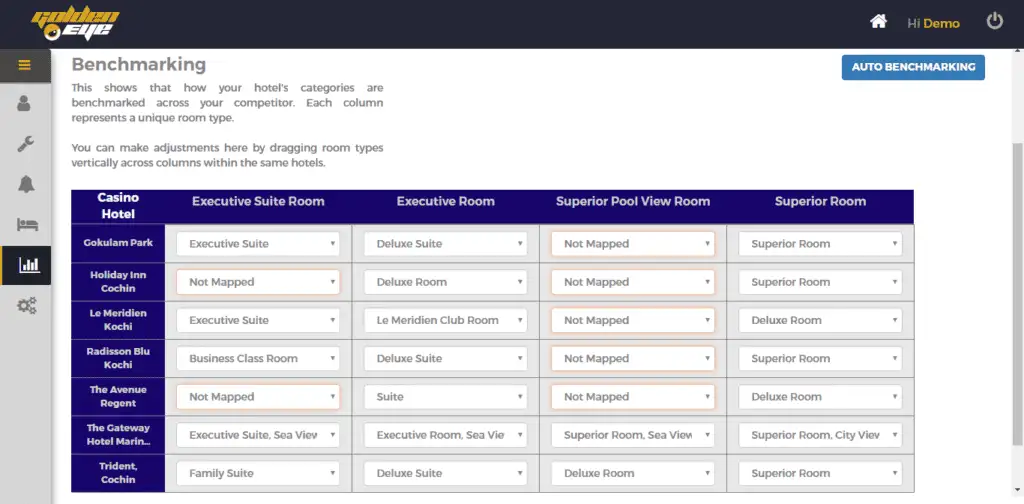
Task: Toggle the hamburger menu icon
Action: tap(25, 66)
